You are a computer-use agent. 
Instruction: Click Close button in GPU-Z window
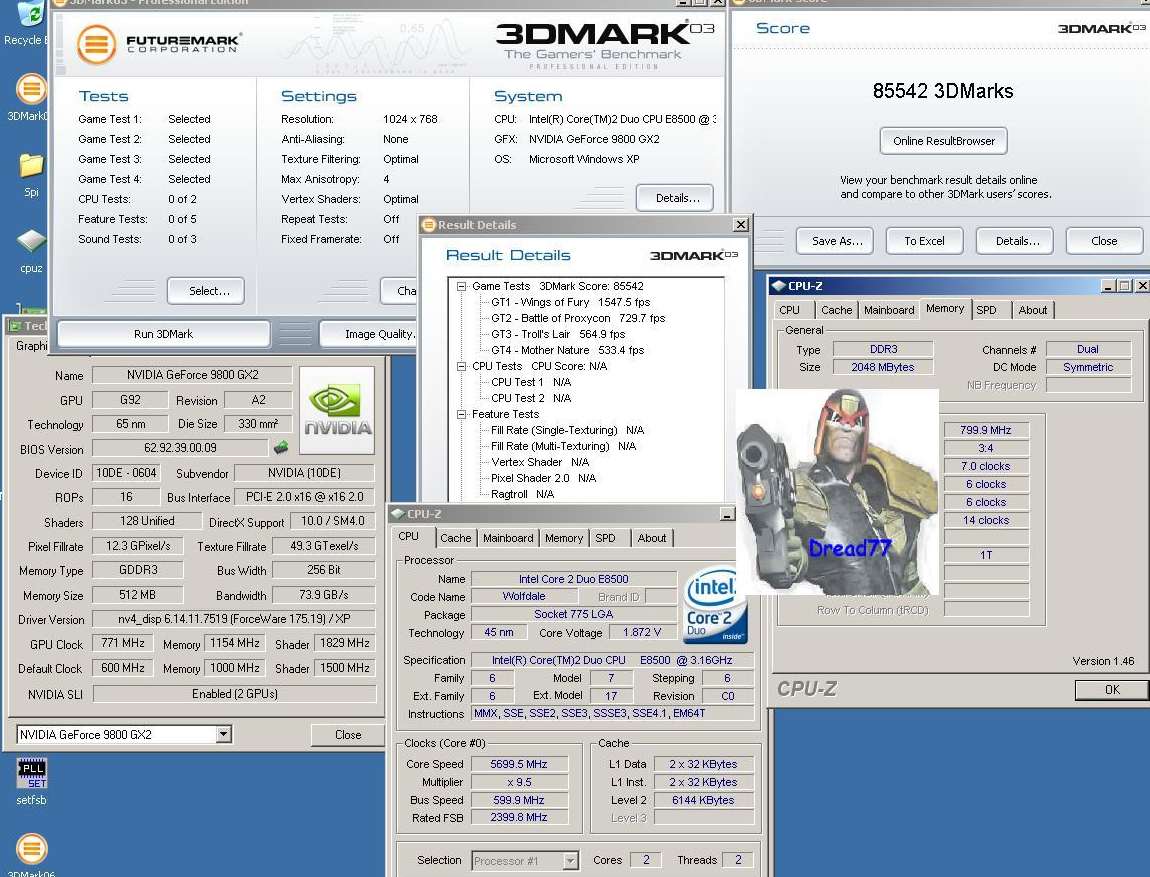click(348, 735)
